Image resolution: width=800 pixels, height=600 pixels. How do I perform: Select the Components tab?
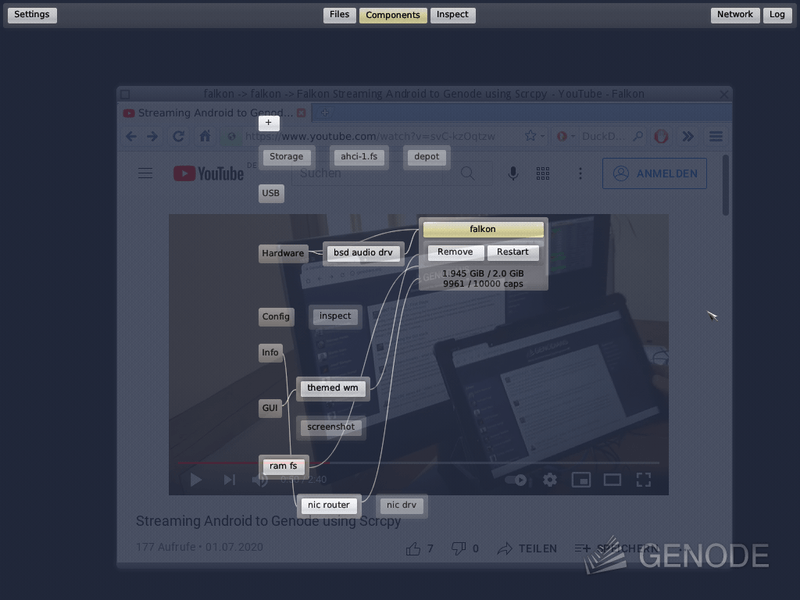coord(393,15)
